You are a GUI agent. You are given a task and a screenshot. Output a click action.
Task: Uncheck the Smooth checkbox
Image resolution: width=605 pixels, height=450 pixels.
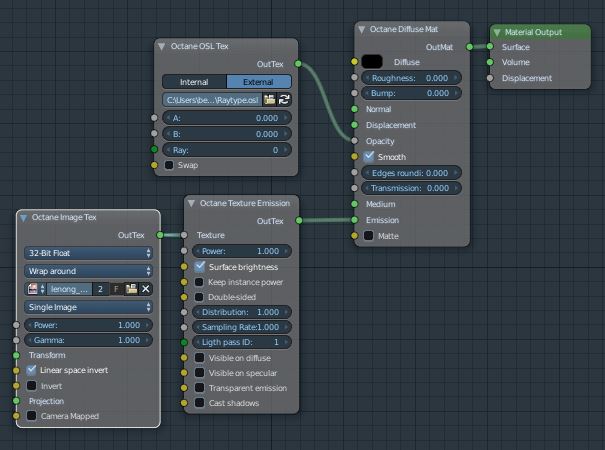pos(369,156)
